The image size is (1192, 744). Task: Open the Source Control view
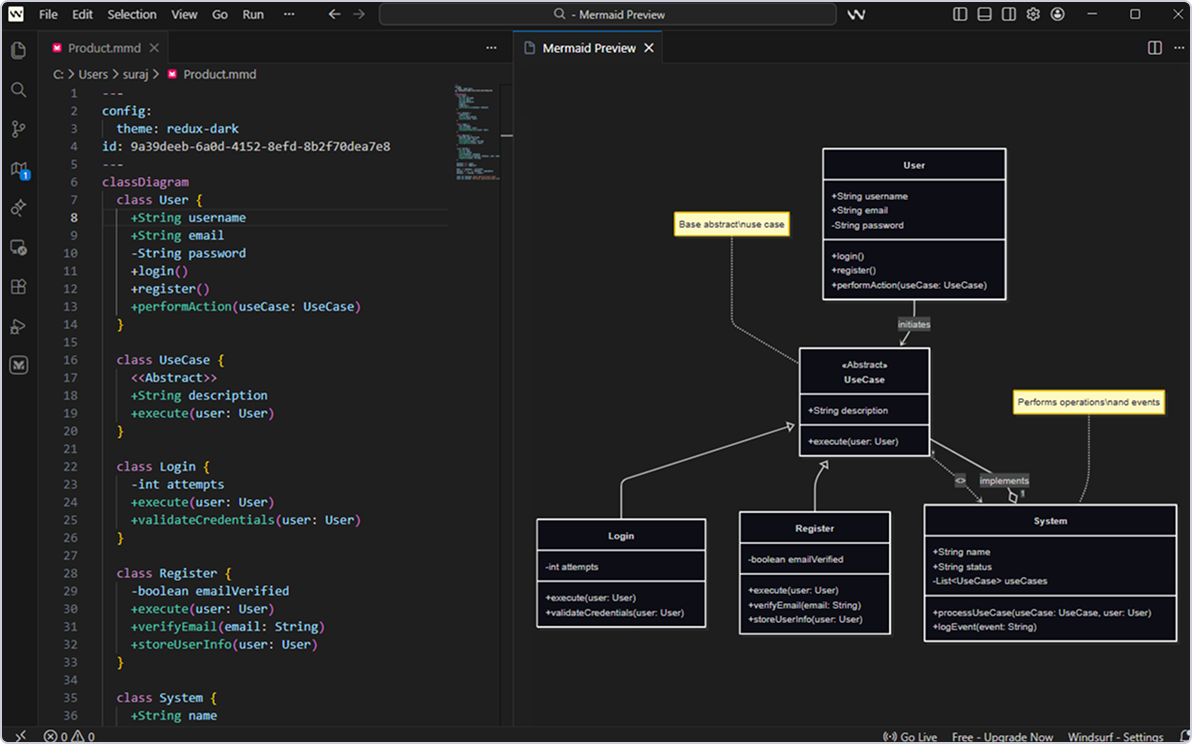(x=18, y=129)
